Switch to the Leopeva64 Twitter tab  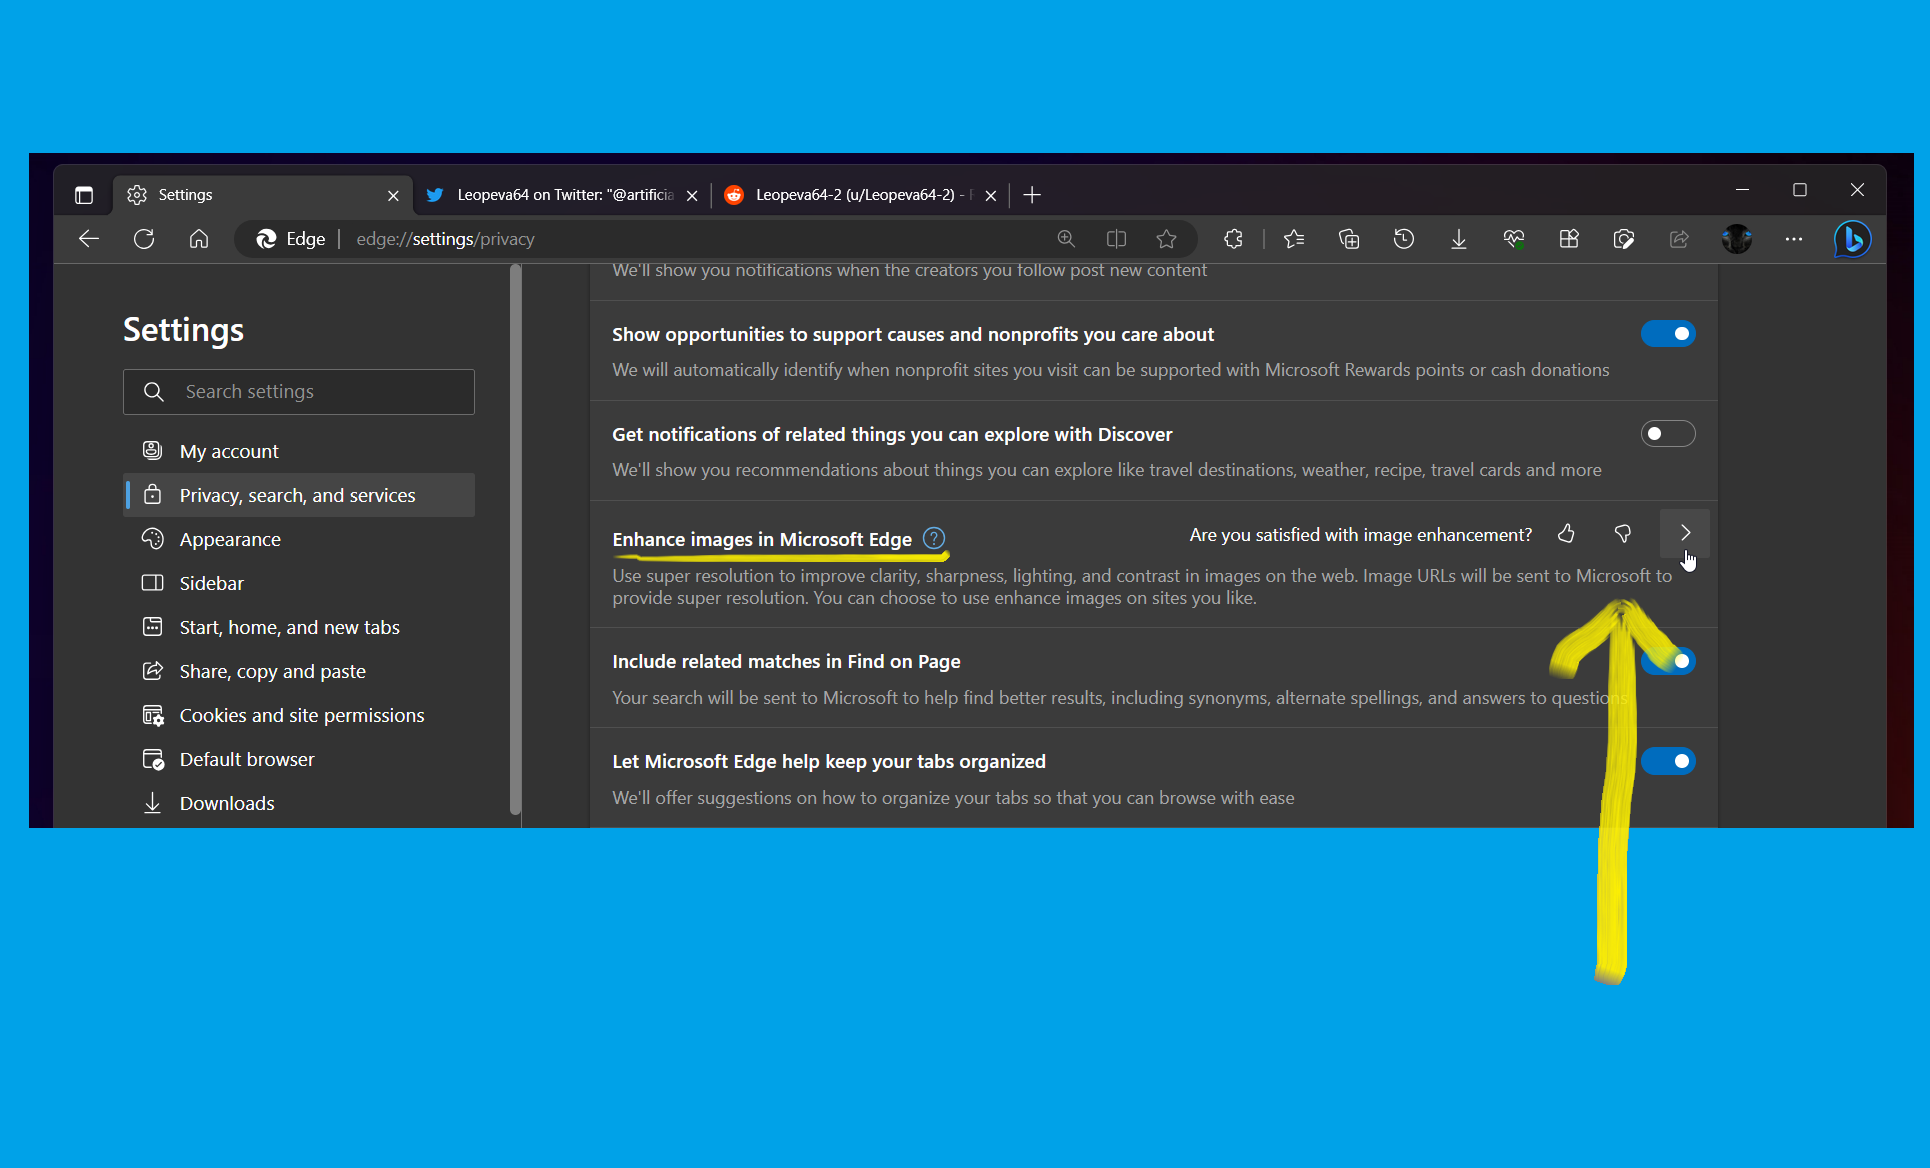click(x=565, y=195)
